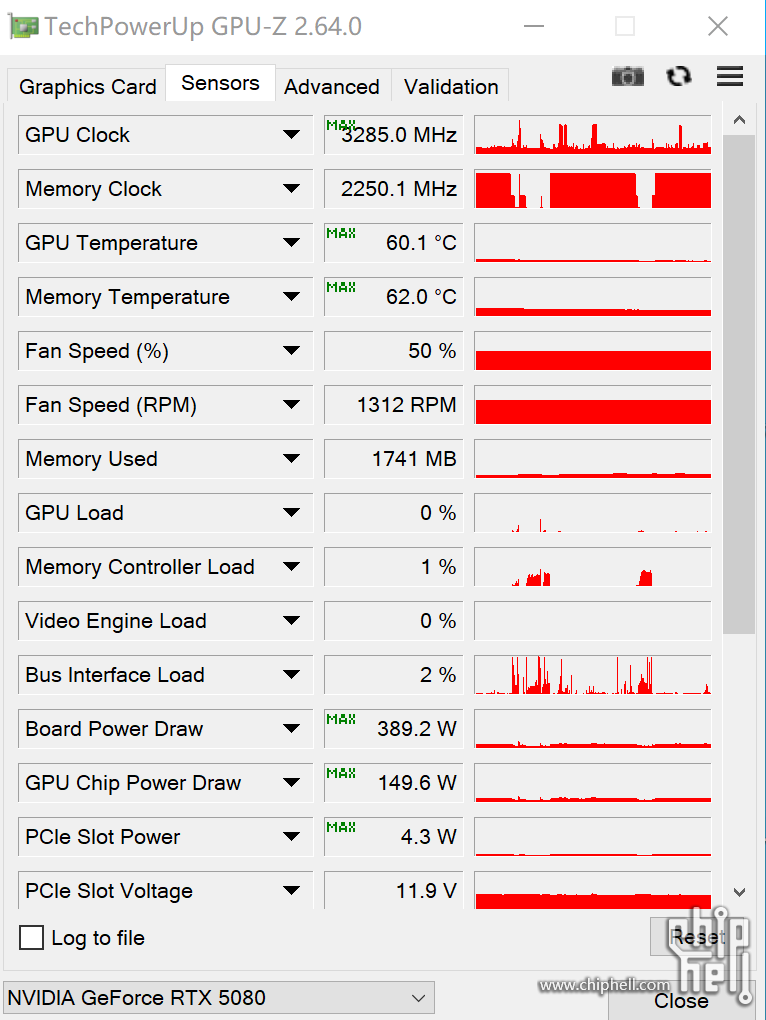
Task: Open the GPU Temperature dropdown arrow
Action: point(291,243)
